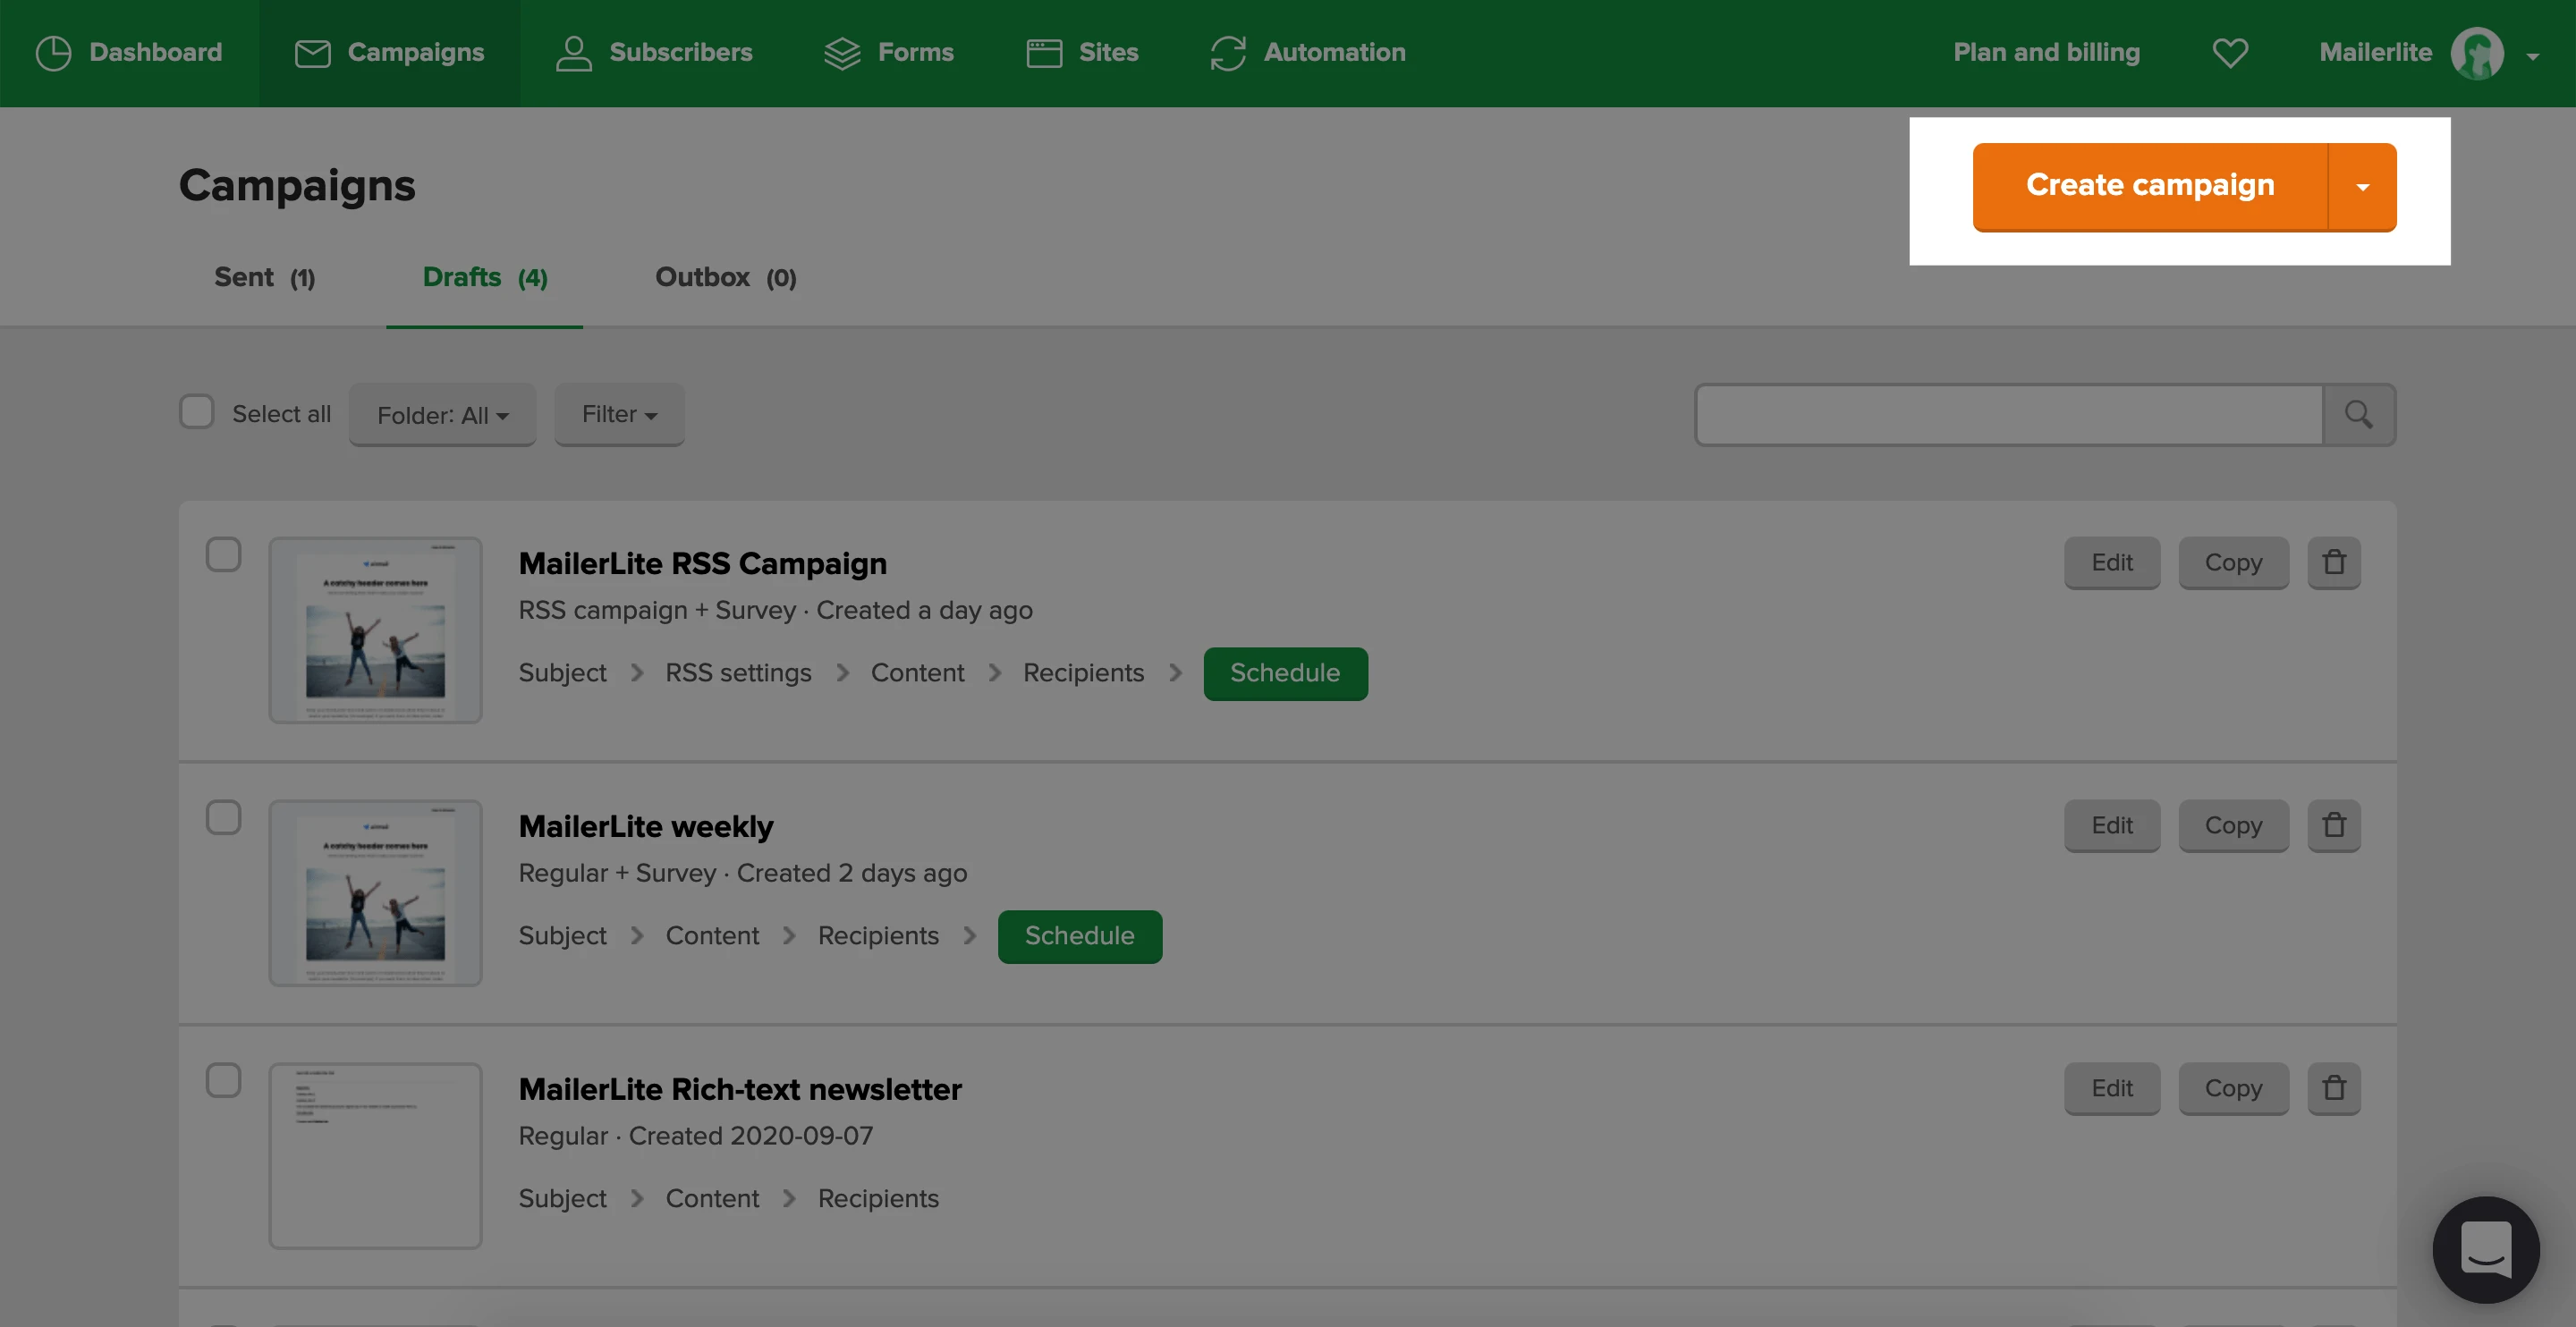This screenshot has width=2576, height=1327.
Task: Open the Folder: All dropdown
Action: [442, 415]
